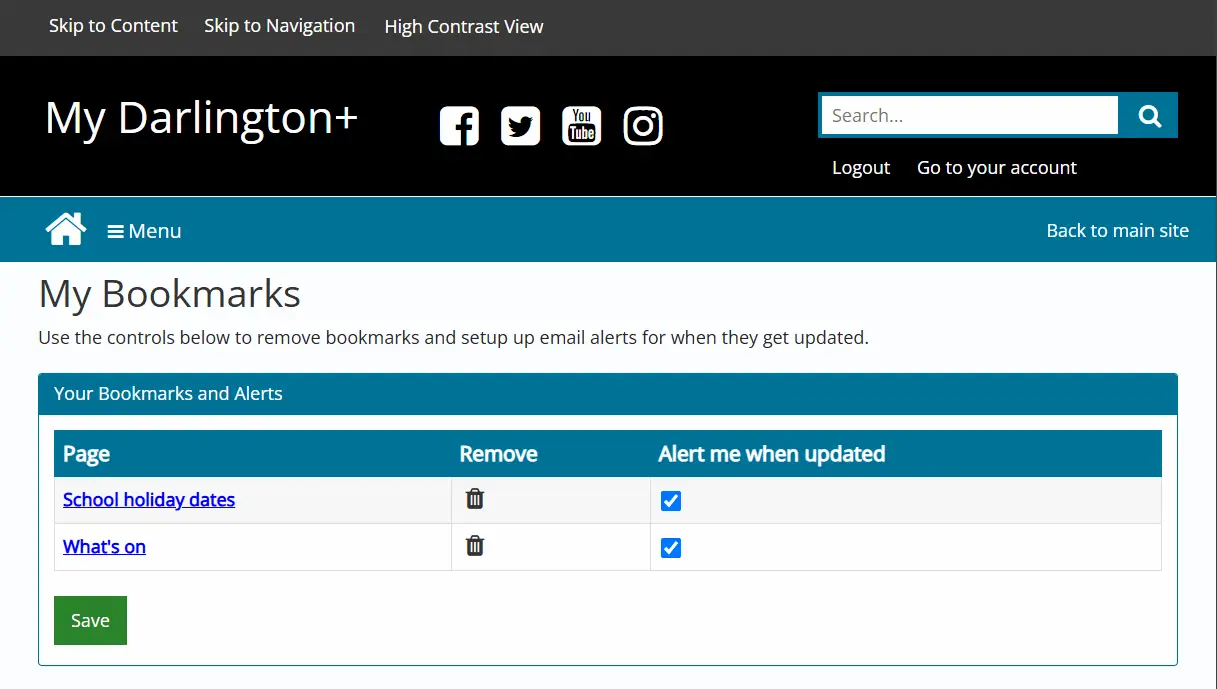Switch to High Contrast View
This screenshot has width=1217, height=689.
(x=464, y=27)
